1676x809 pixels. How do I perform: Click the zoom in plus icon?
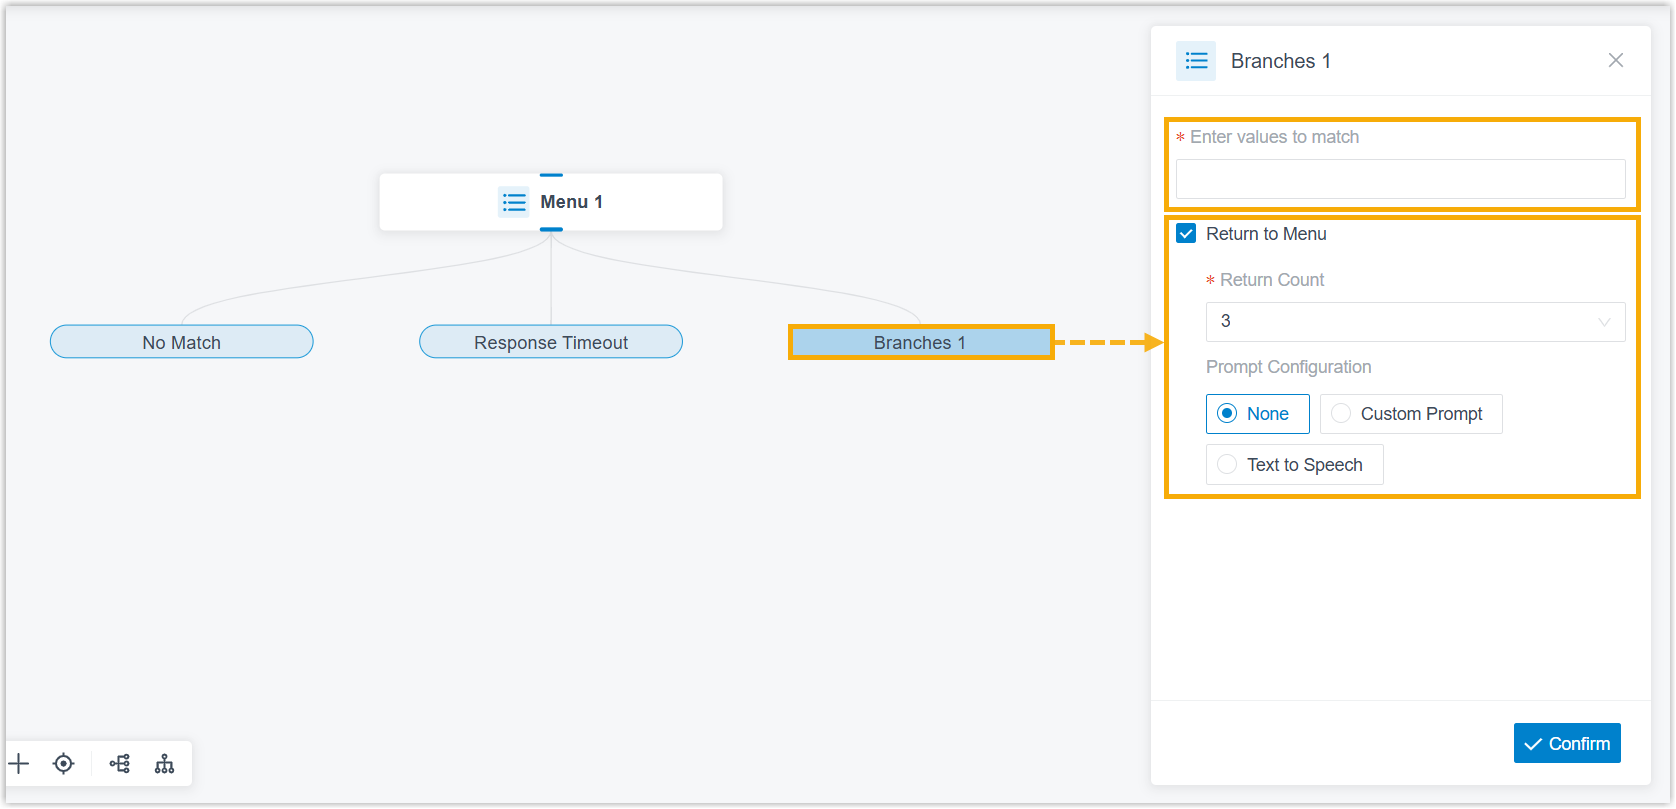point(19,764)
